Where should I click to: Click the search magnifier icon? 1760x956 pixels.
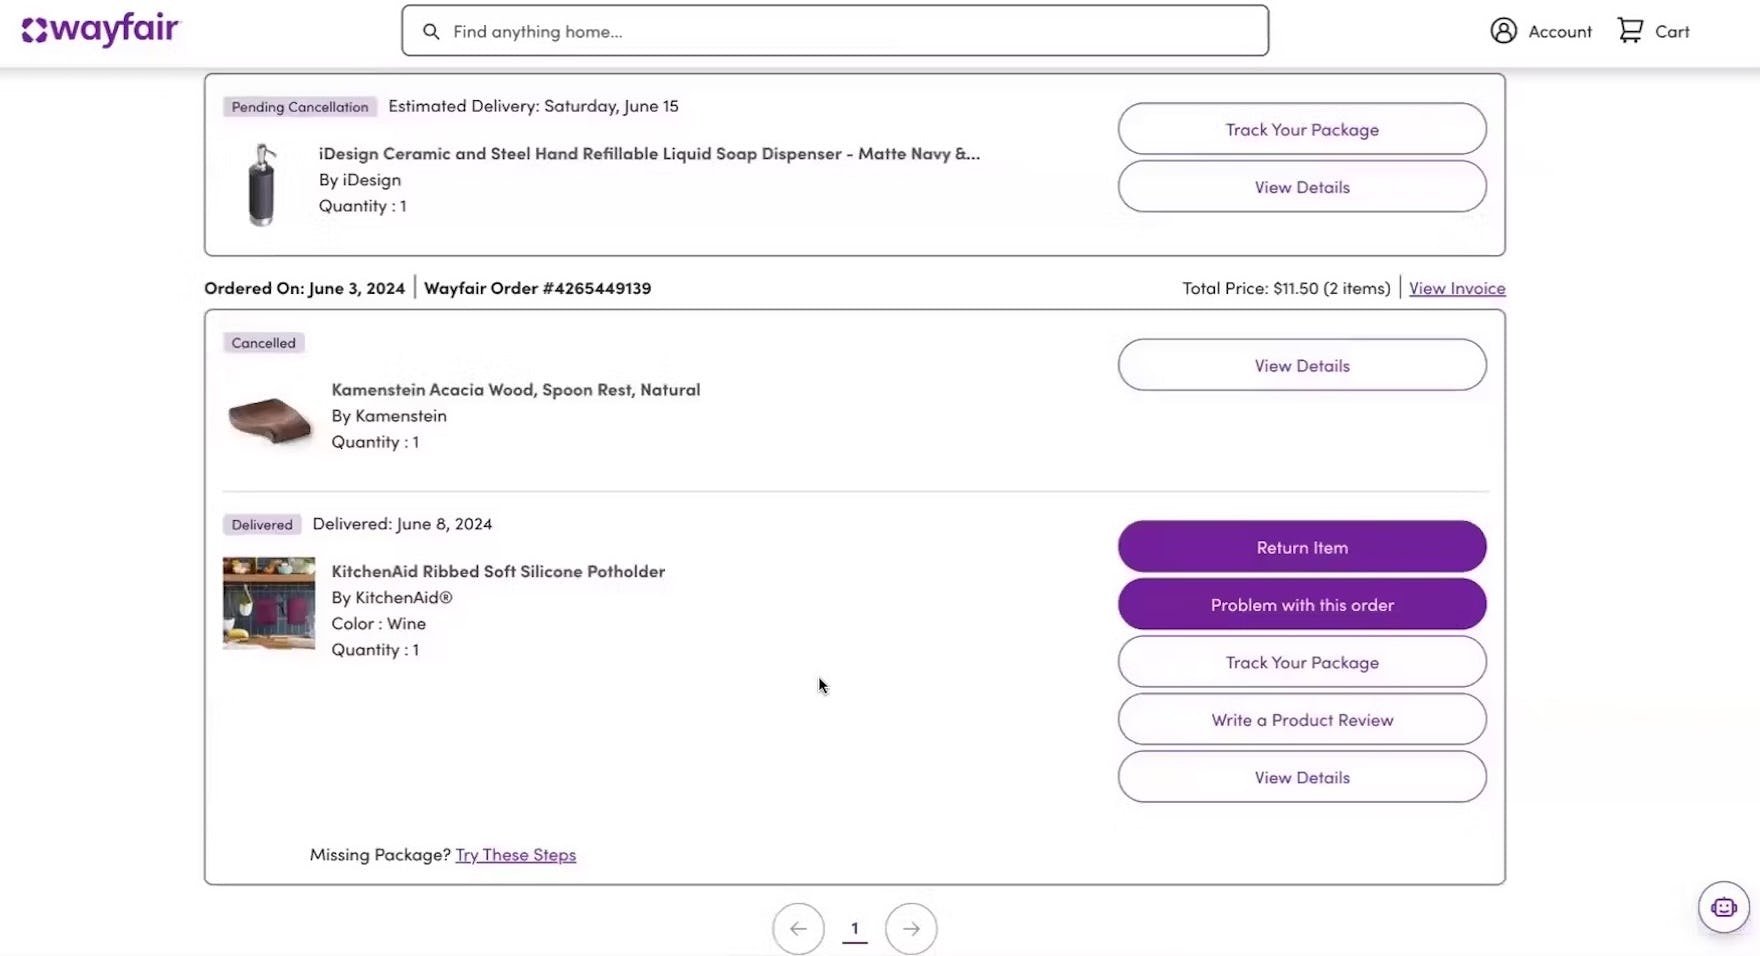coord(431,31)
